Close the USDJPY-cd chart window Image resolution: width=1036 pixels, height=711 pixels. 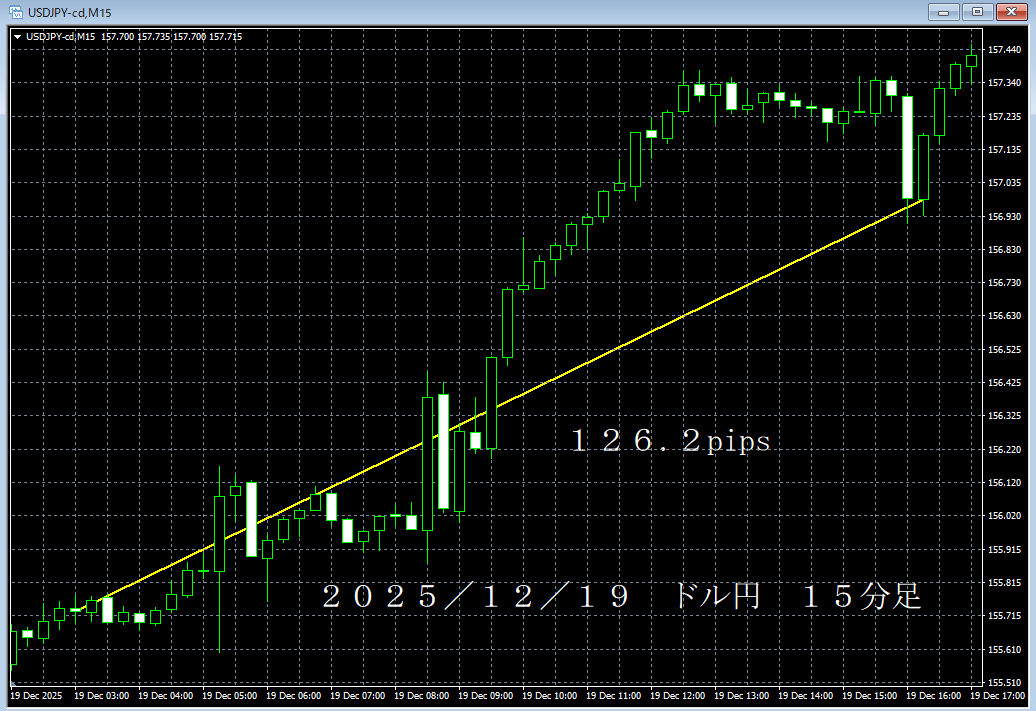coord(1010,12)
